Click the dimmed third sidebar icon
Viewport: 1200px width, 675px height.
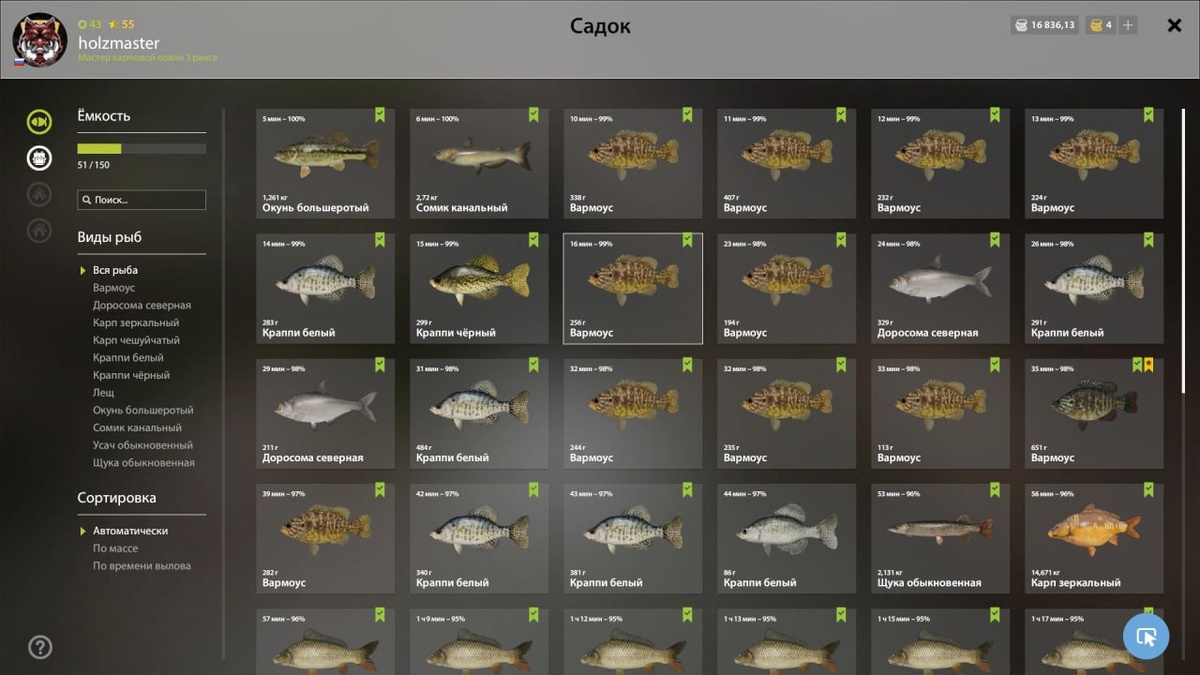point(39,194)
